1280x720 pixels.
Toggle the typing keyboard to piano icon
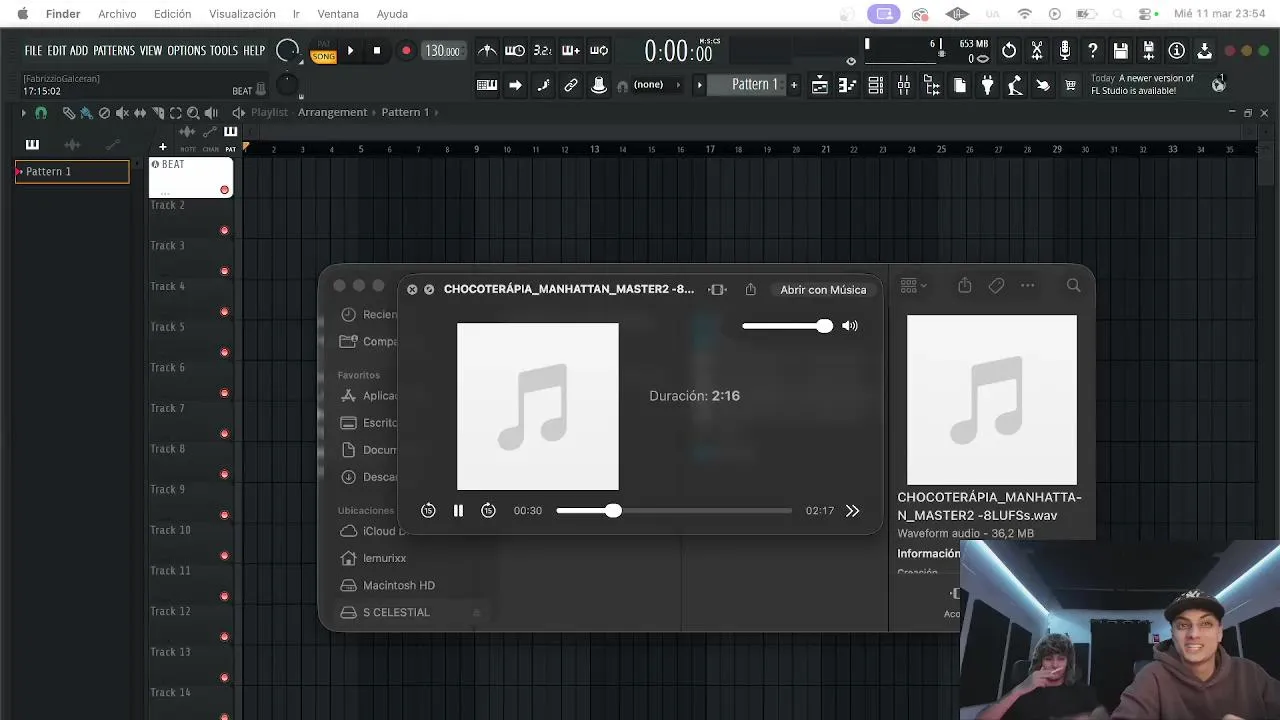pyautogui.click(x=487, y=85)
